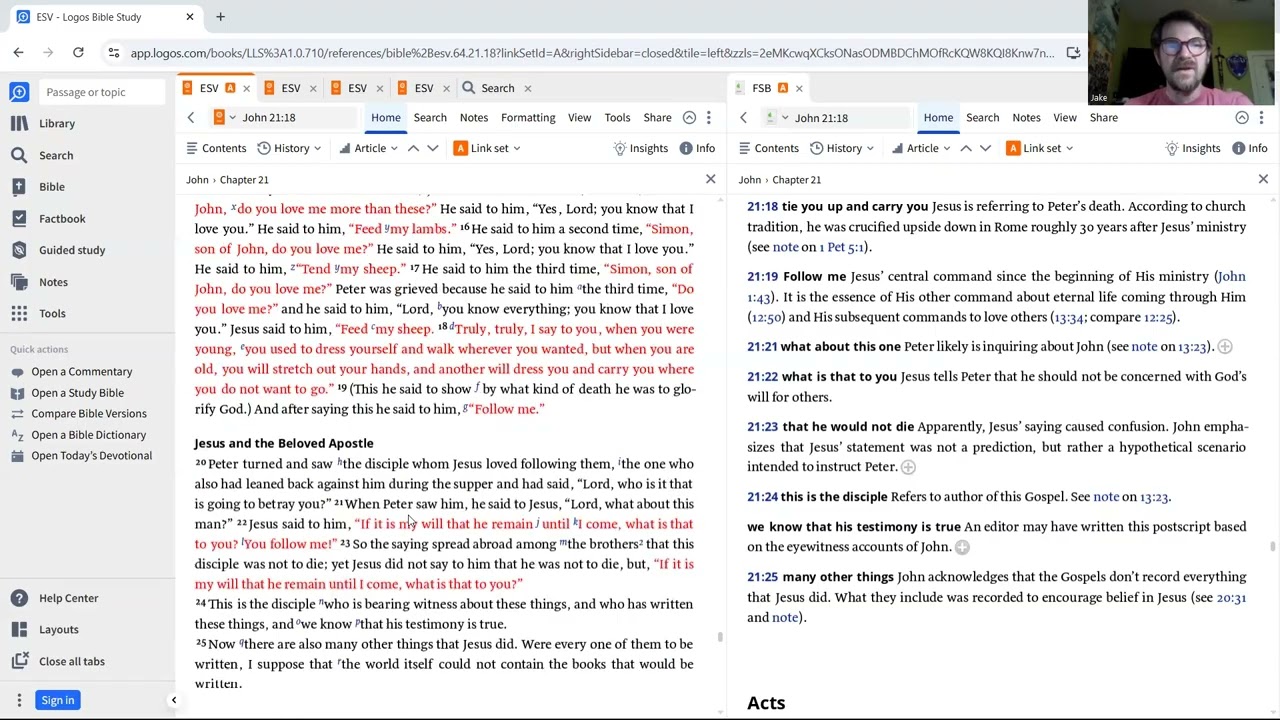Open the Library sidebar icon
This screenshot has height=720, width=1280.
tap(19, 123)
